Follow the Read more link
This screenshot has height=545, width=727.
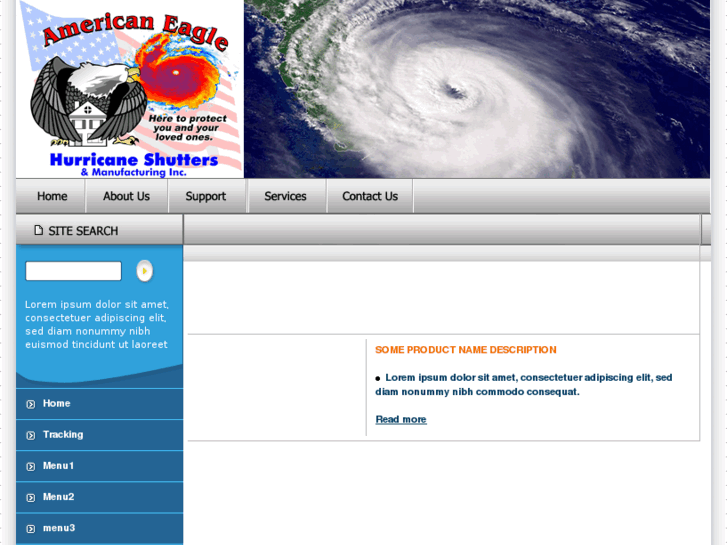(401, 419)
